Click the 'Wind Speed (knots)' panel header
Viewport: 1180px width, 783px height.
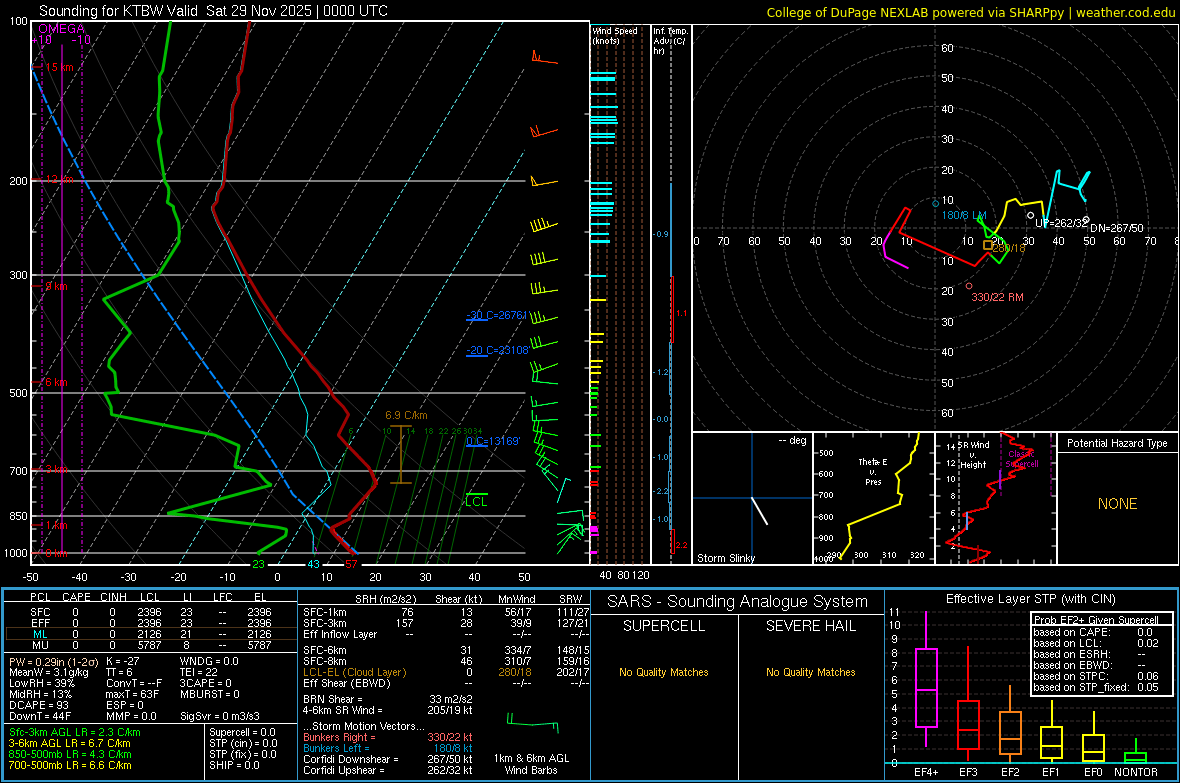click(x=615, y=35)
